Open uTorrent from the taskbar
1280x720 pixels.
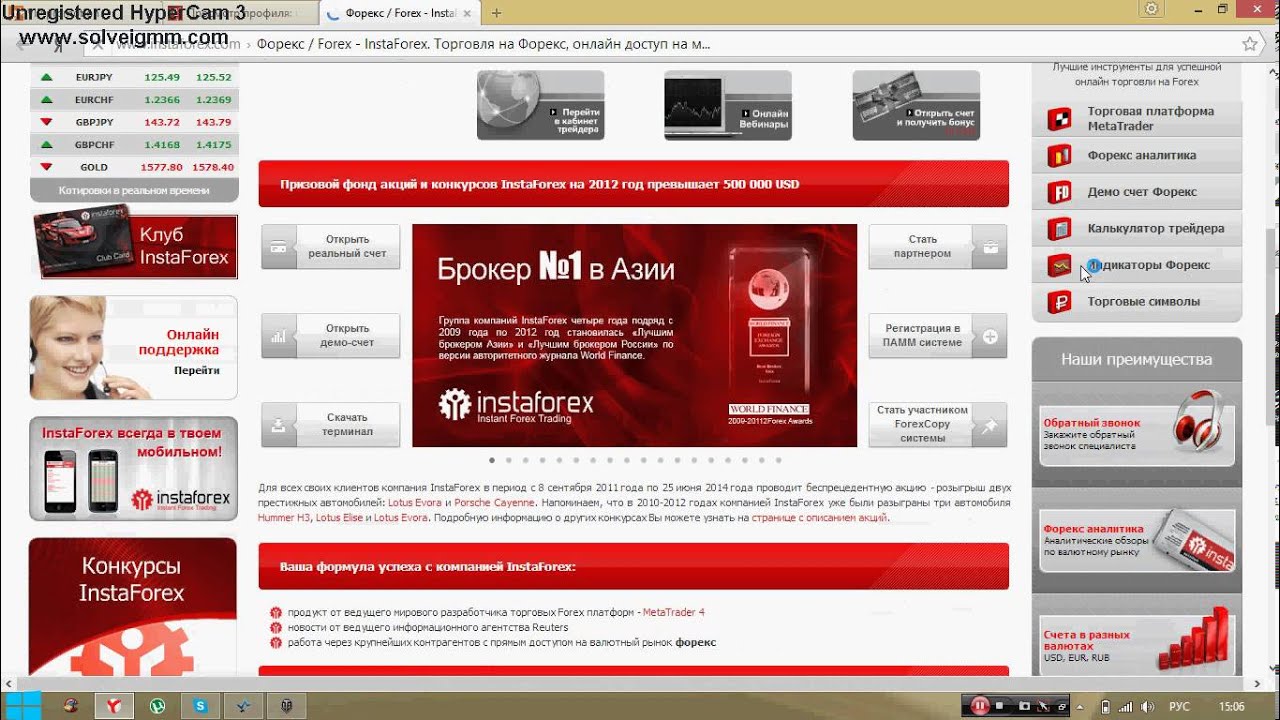point(158,705)
